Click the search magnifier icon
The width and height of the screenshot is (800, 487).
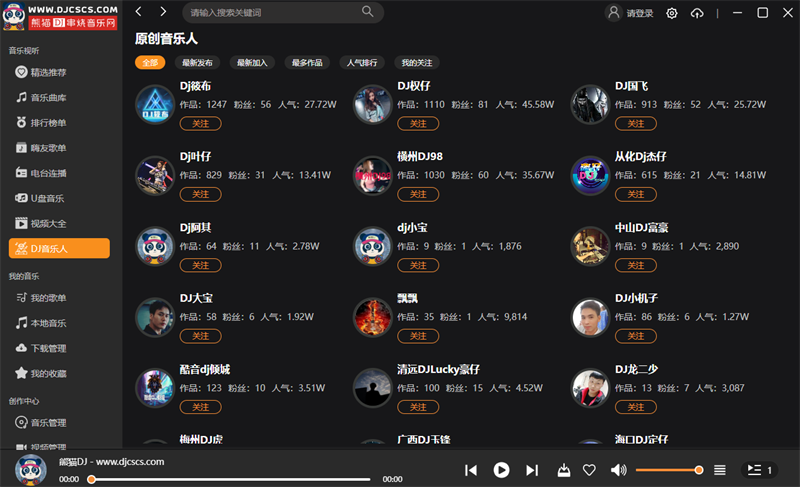click(367, 12)
